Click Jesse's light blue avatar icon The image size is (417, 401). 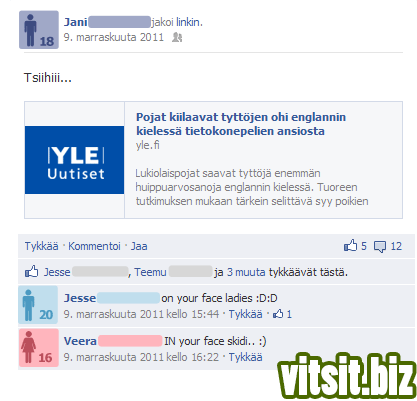coord(38,305)
